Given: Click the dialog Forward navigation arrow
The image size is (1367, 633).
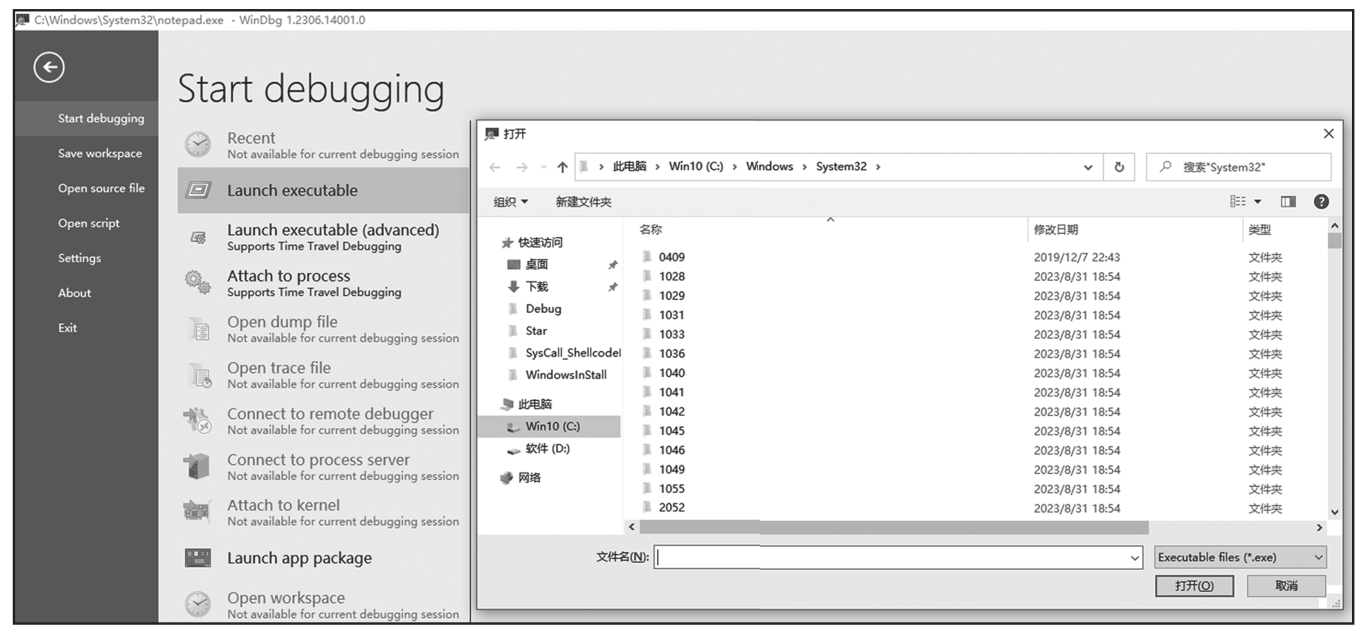Looking at the screenshot, I should point(522,167).
